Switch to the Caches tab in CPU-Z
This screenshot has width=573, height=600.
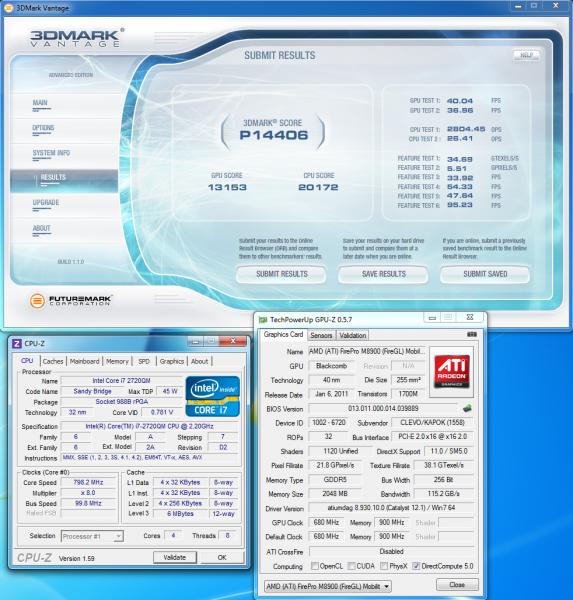(53, 361)
